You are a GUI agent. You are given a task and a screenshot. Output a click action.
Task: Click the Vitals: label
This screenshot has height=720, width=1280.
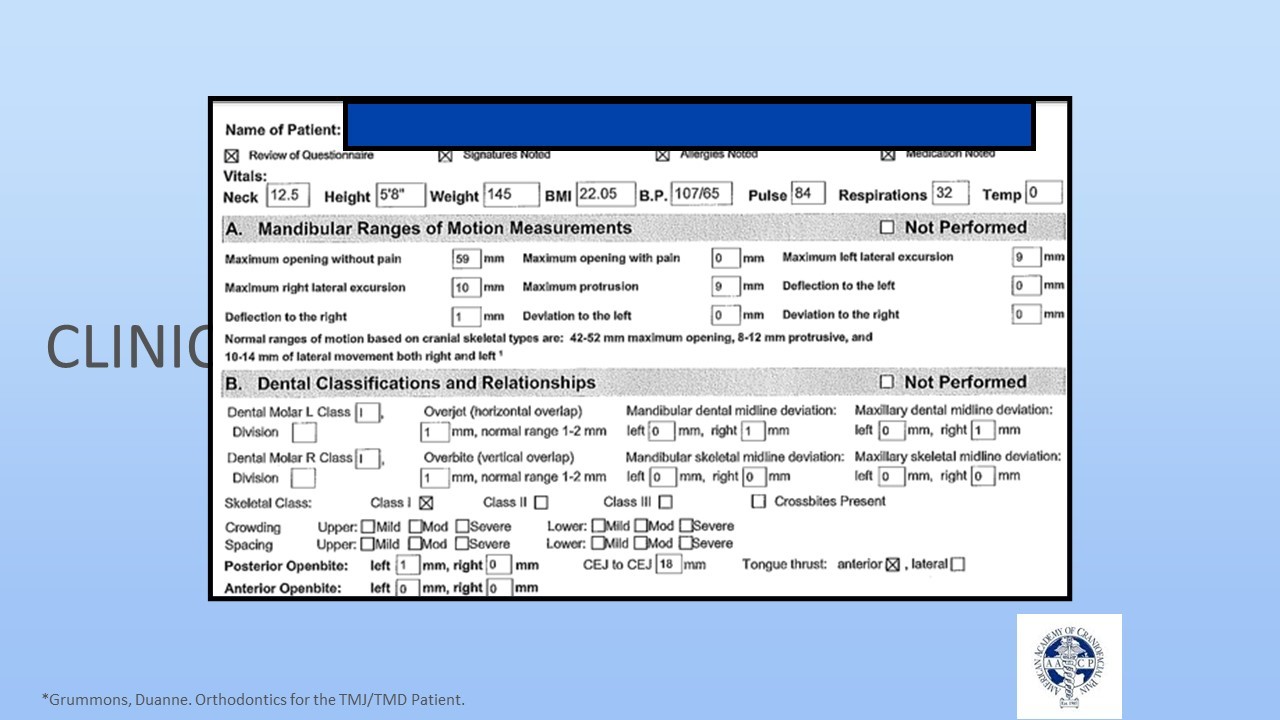244,176
